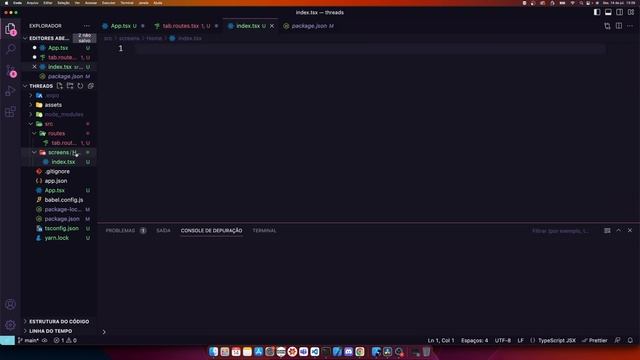
Task: Open editor more actions ellipsis
Action: [x=630, y=26]
